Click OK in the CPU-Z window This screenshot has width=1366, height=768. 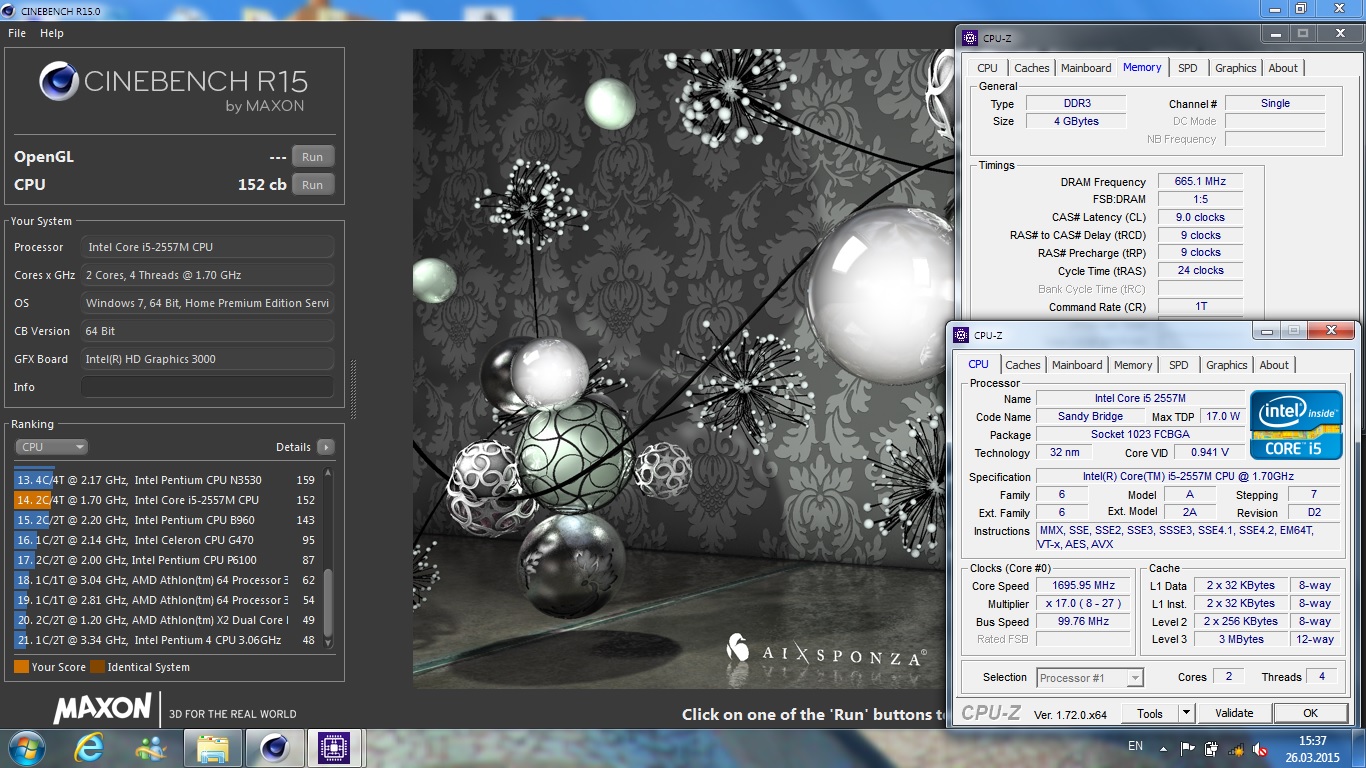pos(1310,713)
